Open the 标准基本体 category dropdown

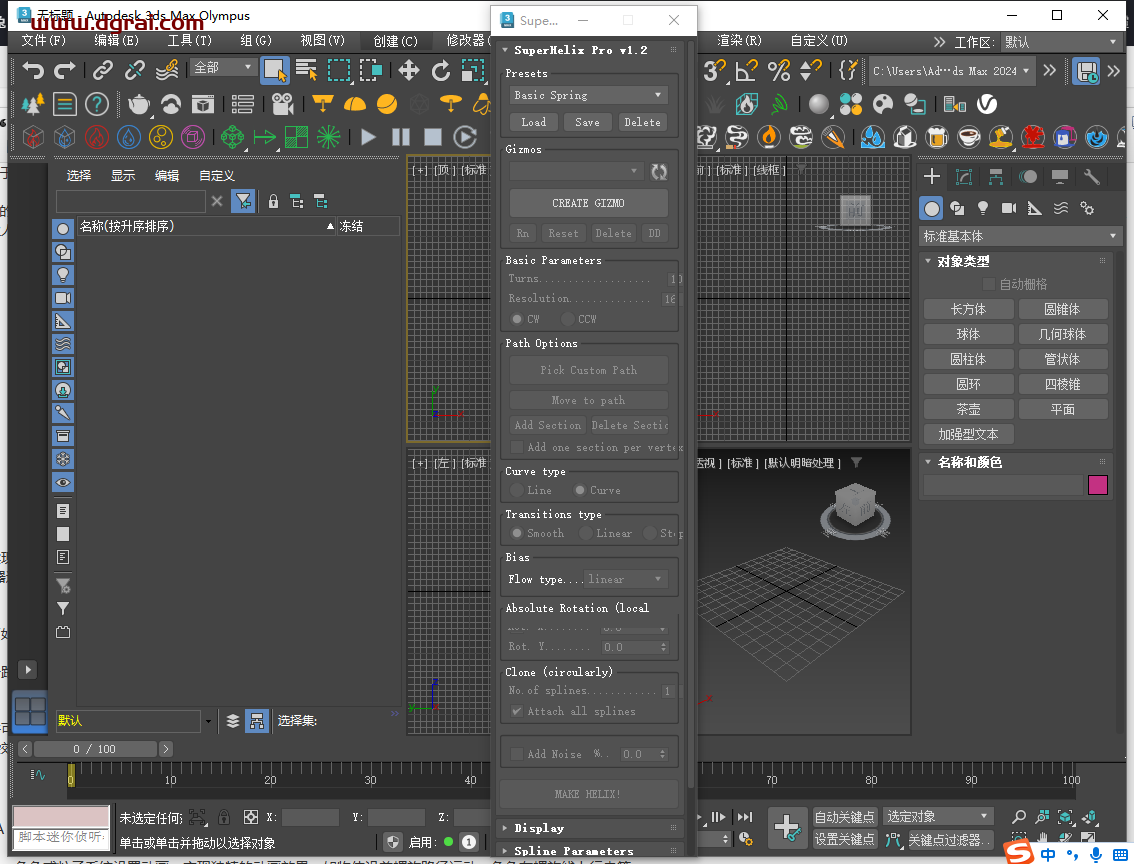pyautogui.click(x=1020, y=236)
